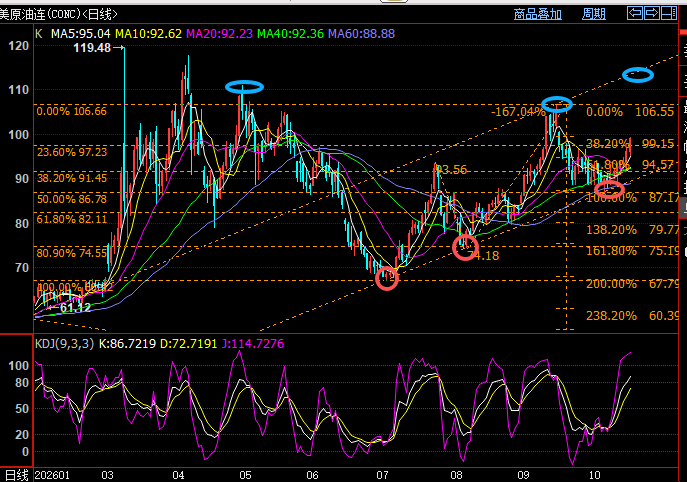
Task: Click the 10 month marker on time axis
Action: point(594,475)
